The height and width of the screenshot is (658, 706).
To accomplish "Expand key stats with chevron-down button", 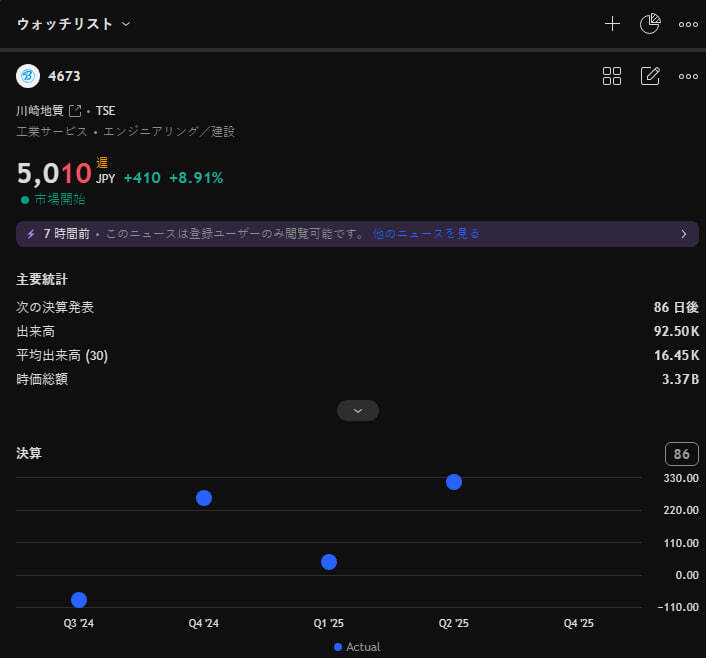I will tap(358, 410).
